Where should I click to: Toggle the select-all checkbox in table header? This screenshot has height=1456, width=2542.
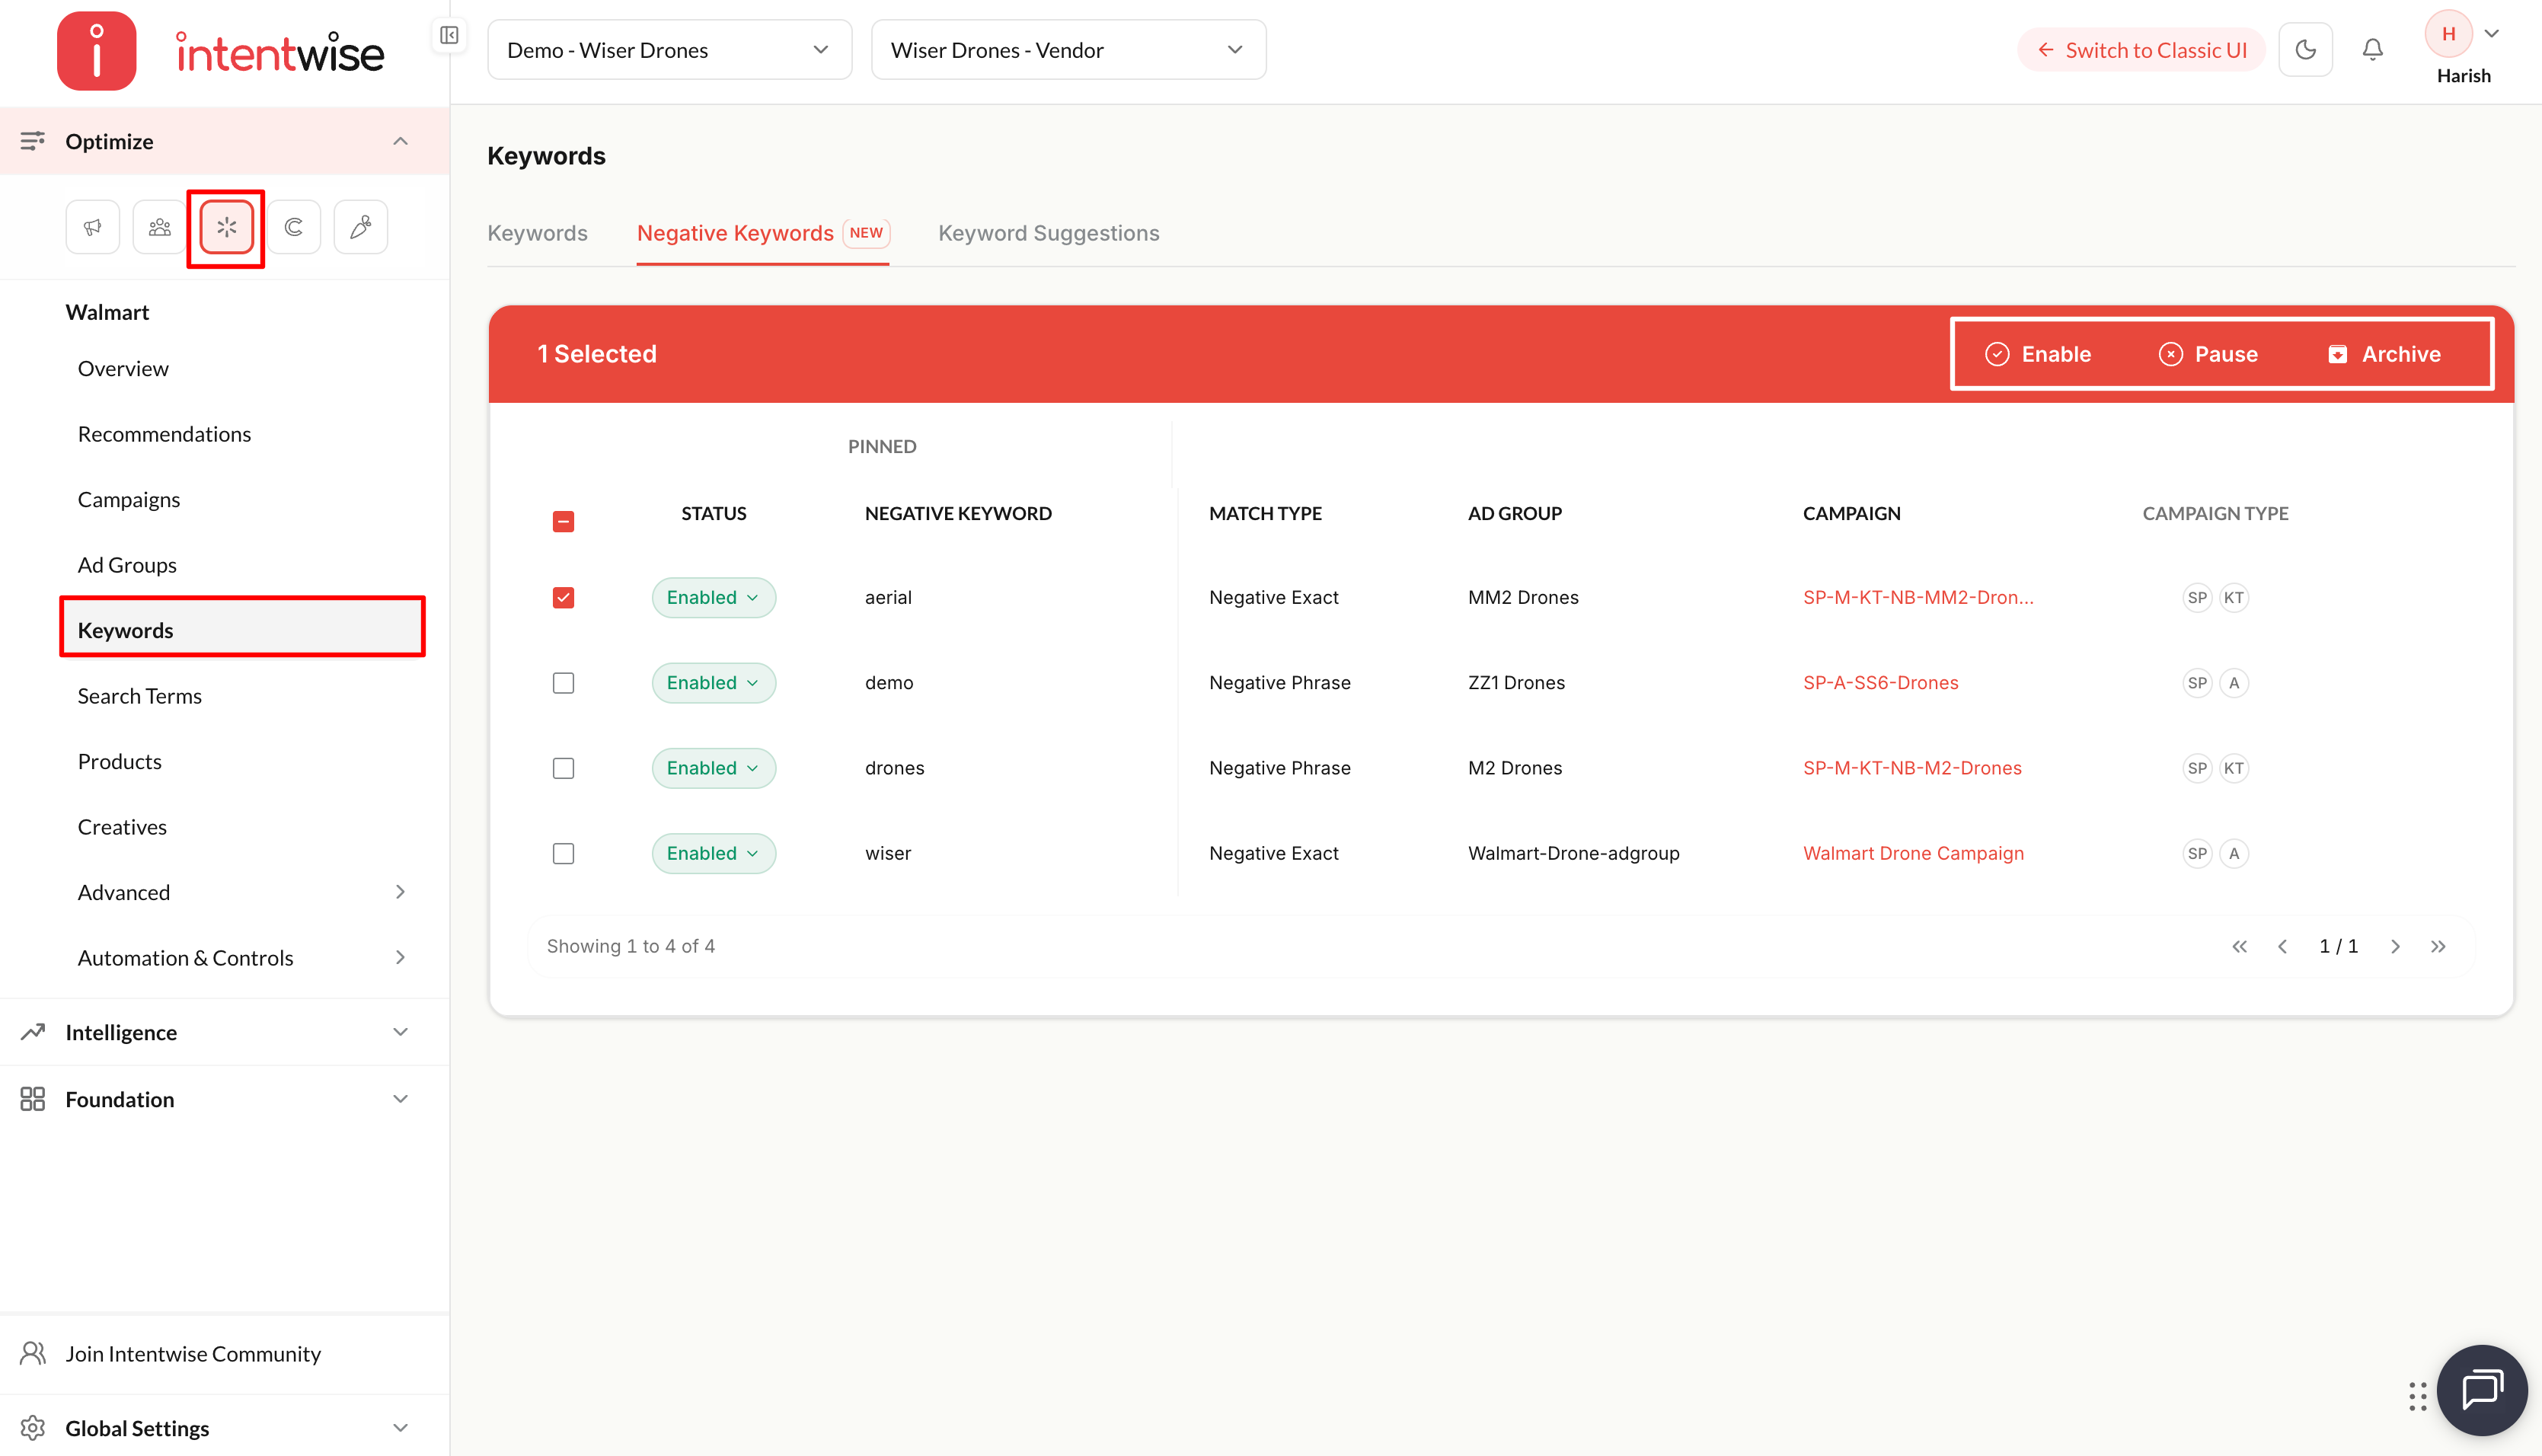click(x=564, y=521)
